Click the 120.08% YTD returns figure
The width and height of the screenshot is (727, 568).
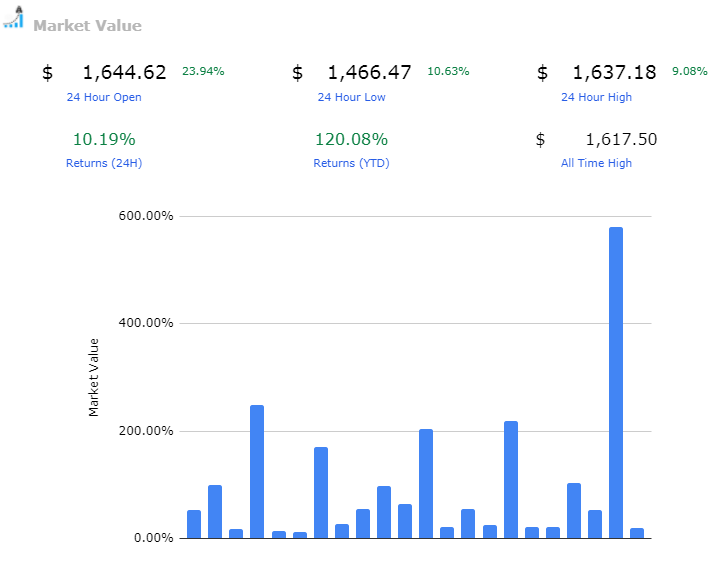click(x=351, y=139)
